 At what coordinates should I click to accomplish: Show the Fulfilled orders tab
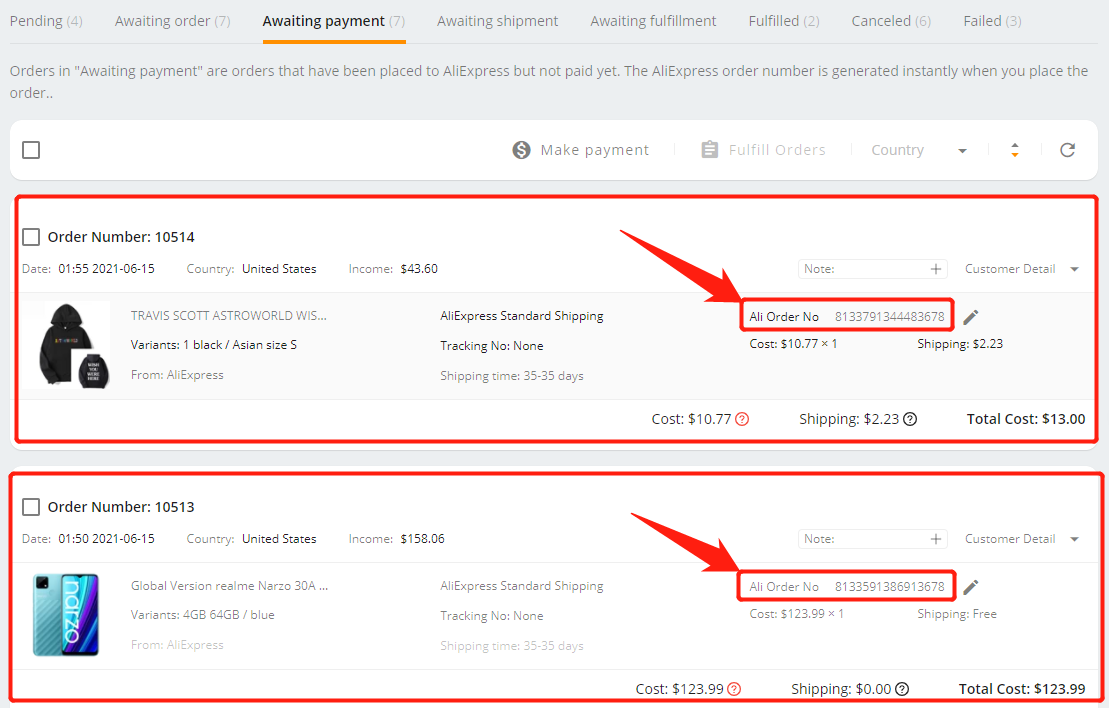pos(784,21)
